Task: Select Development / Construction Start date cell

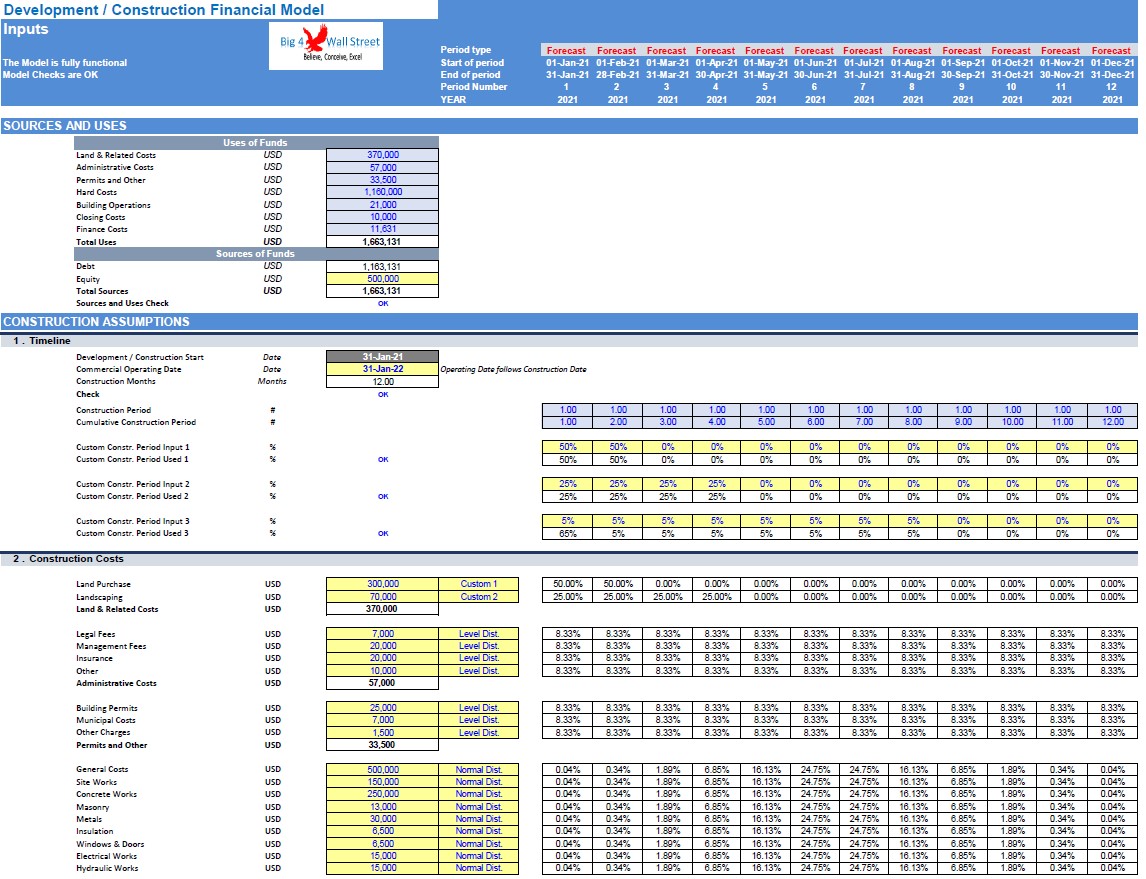Action: click(382, 357)
